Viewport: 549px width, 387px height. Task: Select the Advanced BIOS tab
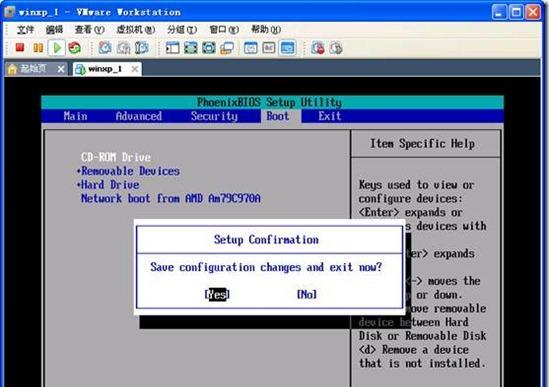[139, 116]
